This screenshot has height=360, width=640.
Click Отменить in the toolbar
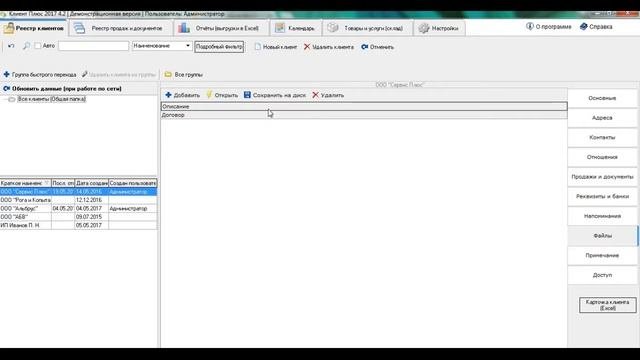pos(378,47)
